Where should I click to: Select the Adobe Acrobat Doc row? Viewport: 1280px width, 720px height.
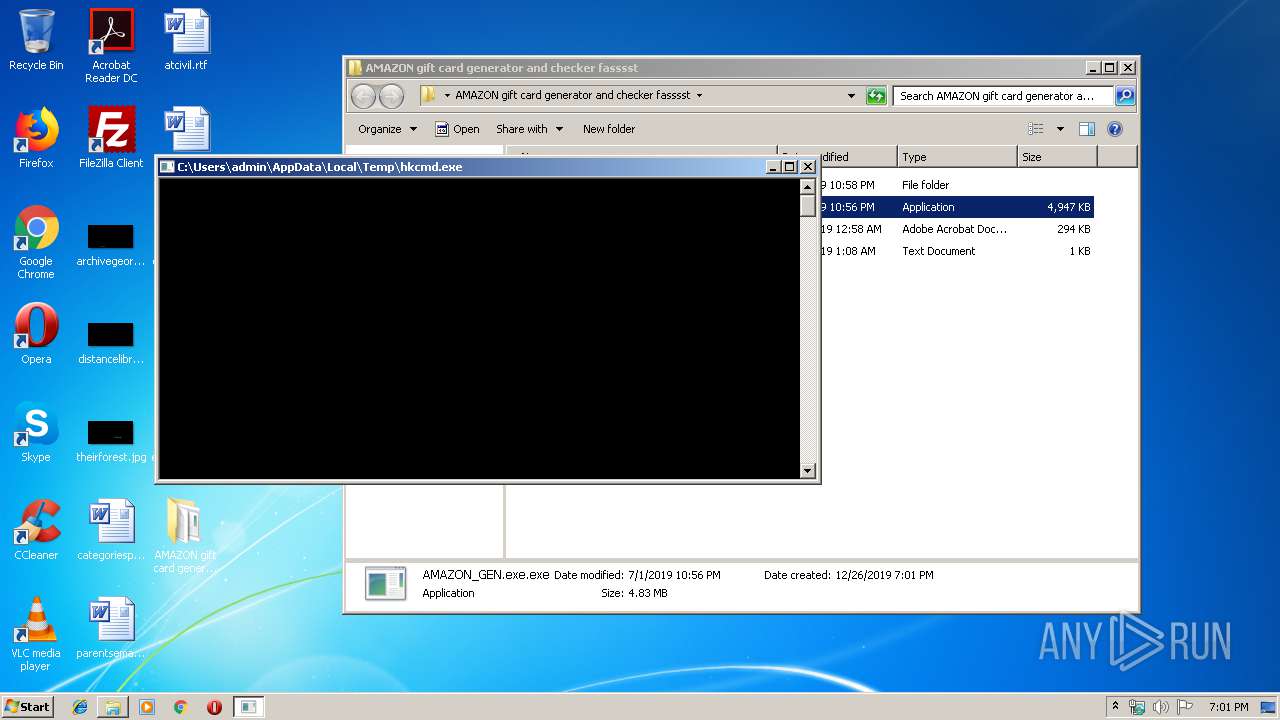click(x=955, y=229)
